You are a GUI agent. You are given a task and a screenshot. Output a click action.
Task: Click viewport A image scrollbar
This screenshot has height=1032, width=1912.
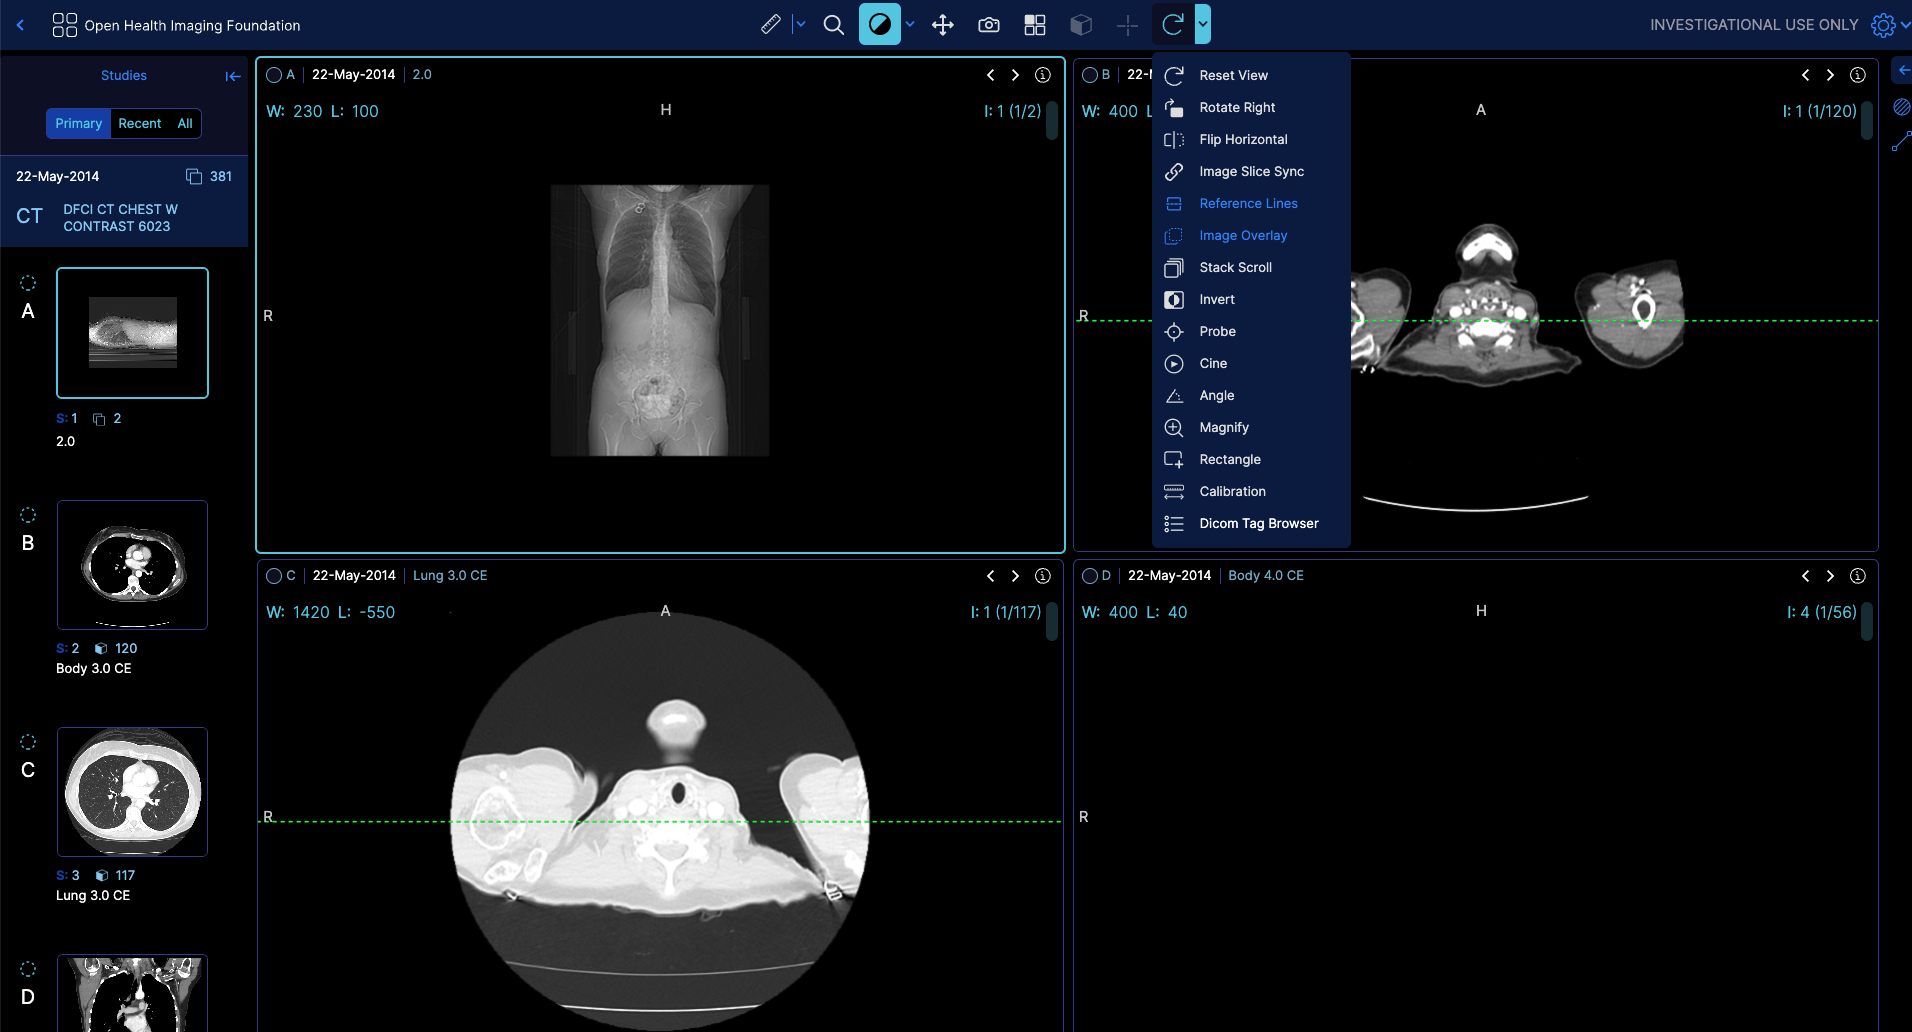pyautogui.click(x=1052, y=122)
